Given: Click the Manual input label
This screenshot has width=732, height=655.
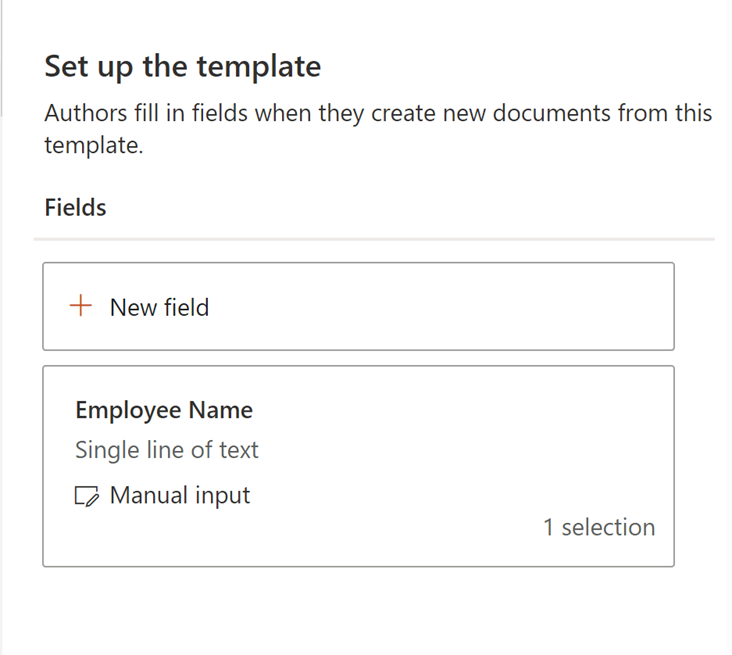Looking at the screenshot, I should [180, 495].
